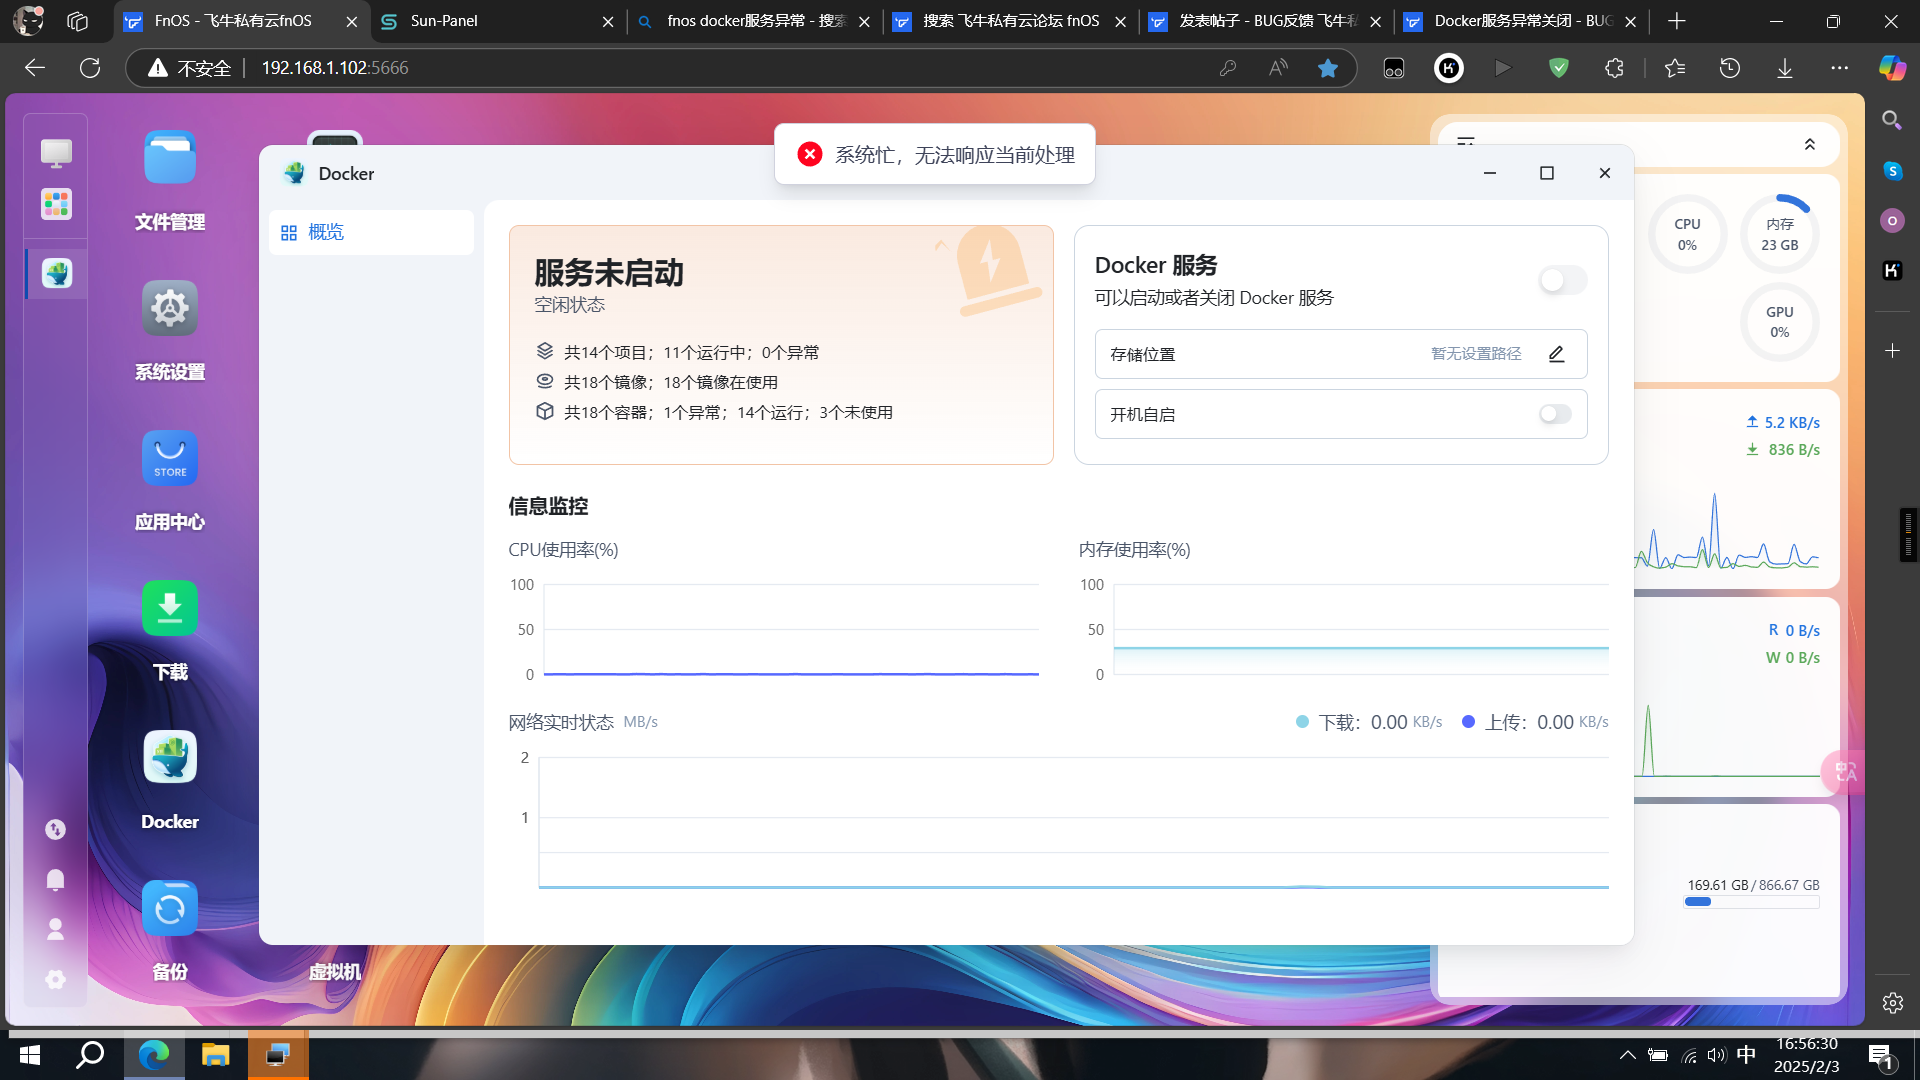Image resolution: width=1920 pixels, height=1080 pixels.
Task: Open Edge sidebar settings gear
Action: 1892,1003
